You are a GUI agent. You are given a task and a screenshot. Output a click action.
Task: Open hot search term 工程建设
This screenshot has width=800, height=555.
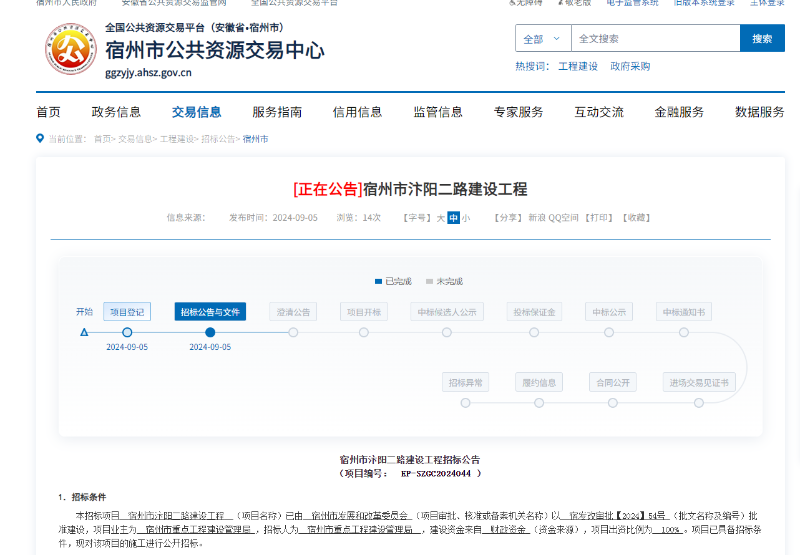(578, 66)
